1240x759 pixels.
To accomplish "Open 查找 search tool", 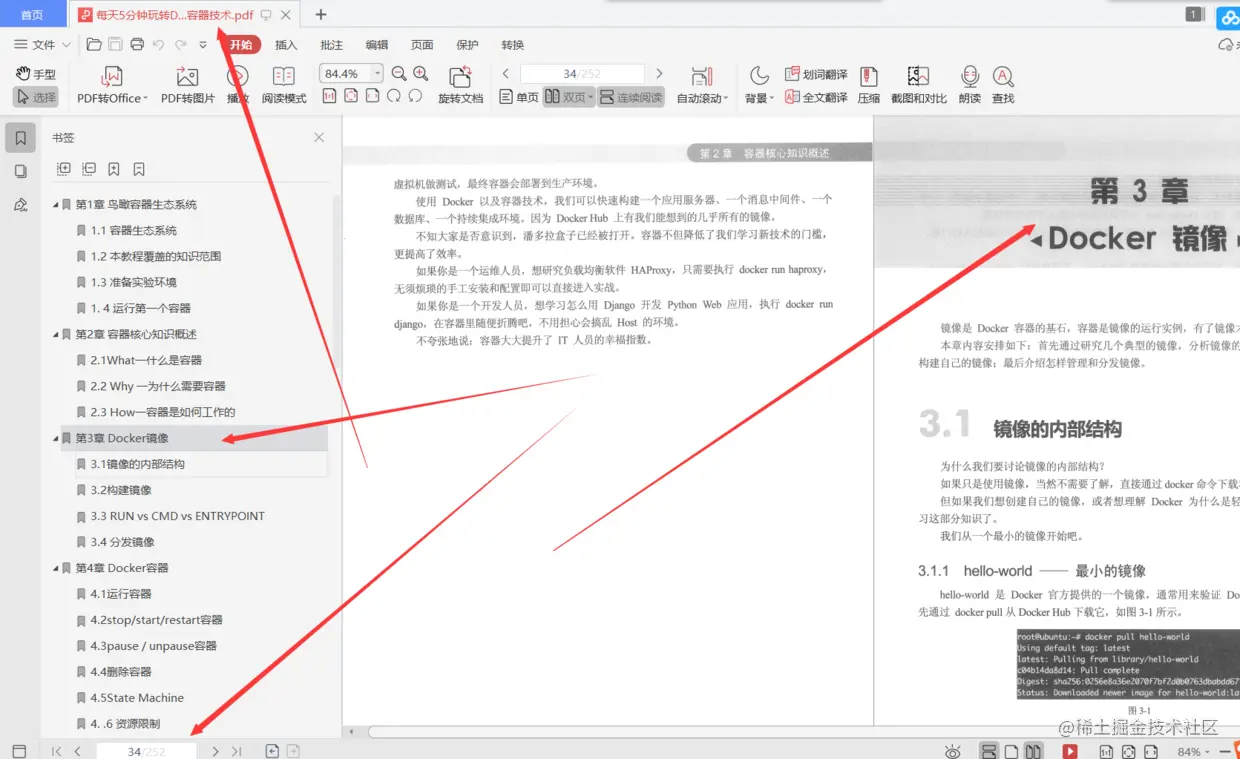I will point(1003,85).
